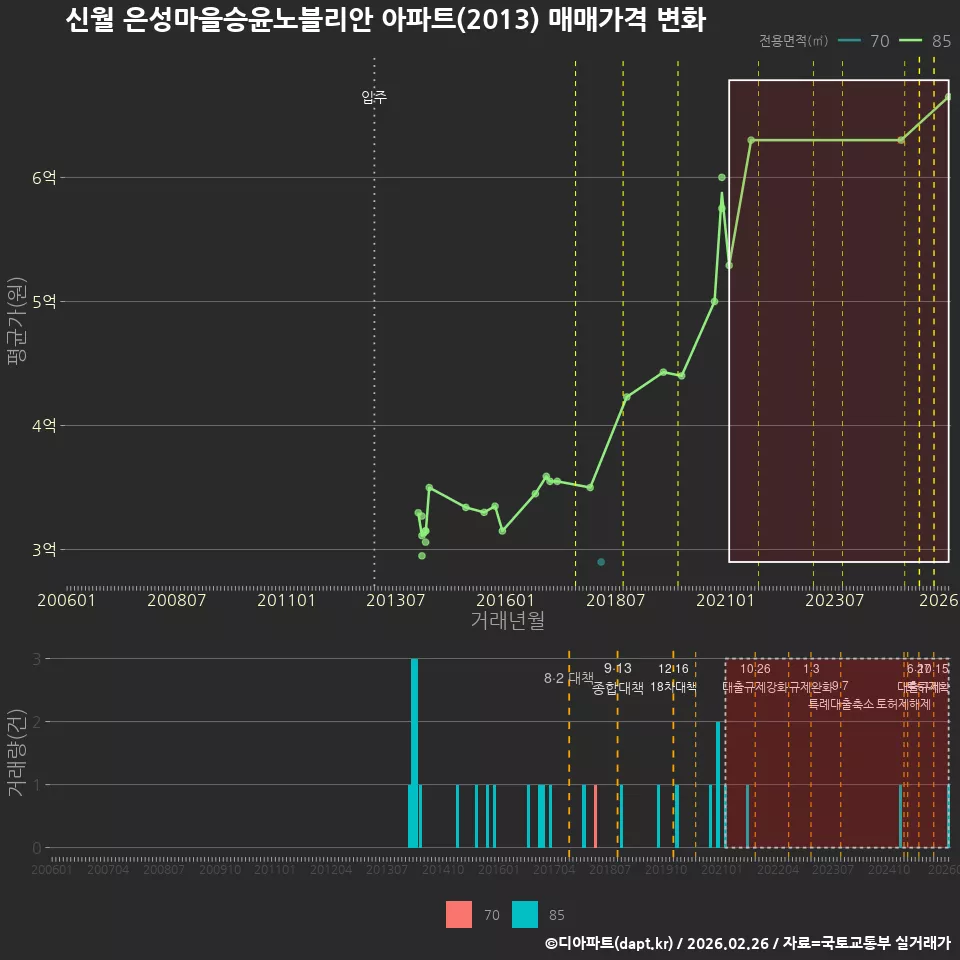
Task: Click the chart title '신월 은성마을승윤노블리안 아파트(2013) 매매가격 변화'
Action: pos(386,20)
